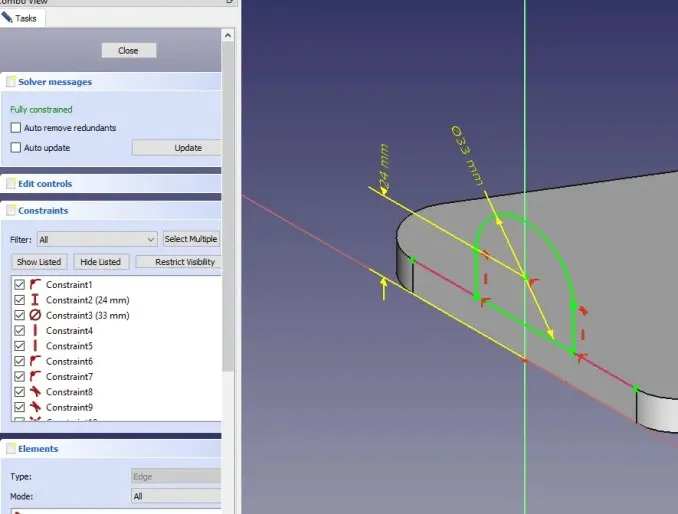
Task: Uncheck Constraint2 (24 mm) checkbox
Action: click(x=19, y=300)
